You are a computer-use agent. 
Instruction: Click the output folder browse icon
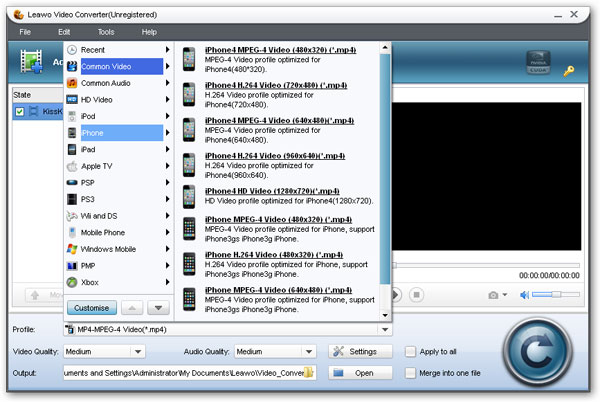[308, 373]
